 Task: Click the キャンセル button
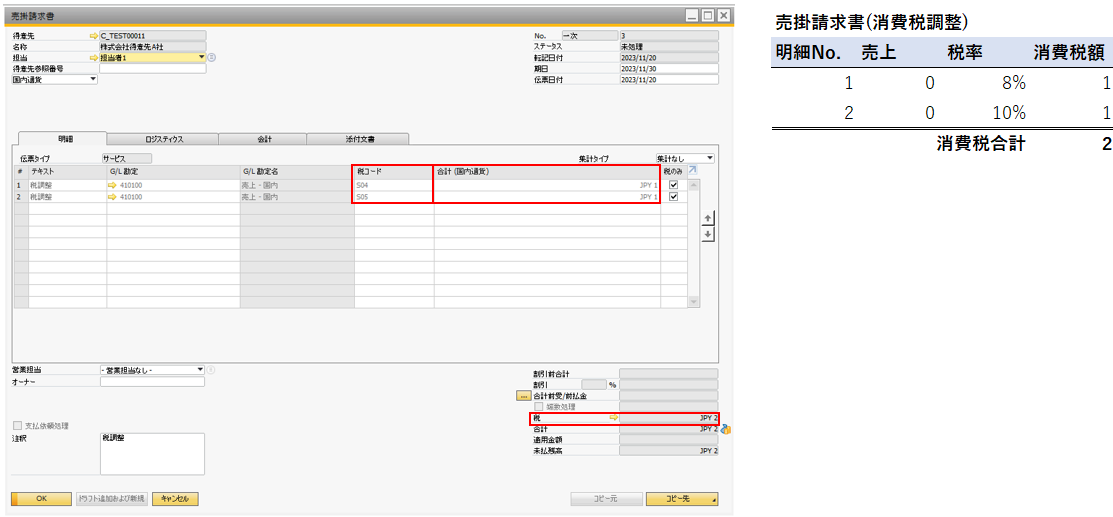tap(175, 499)
